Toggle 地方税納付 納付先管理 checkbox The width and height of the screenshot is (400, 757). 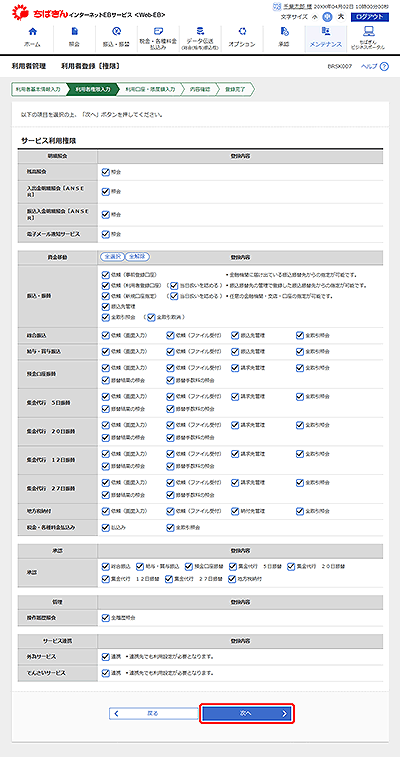coord(235,511)
